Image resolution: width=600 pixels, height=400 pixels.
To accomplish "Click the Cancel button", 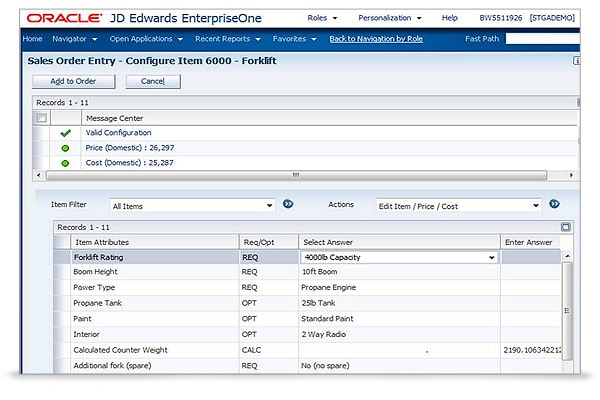I will [x=153, y=81].
